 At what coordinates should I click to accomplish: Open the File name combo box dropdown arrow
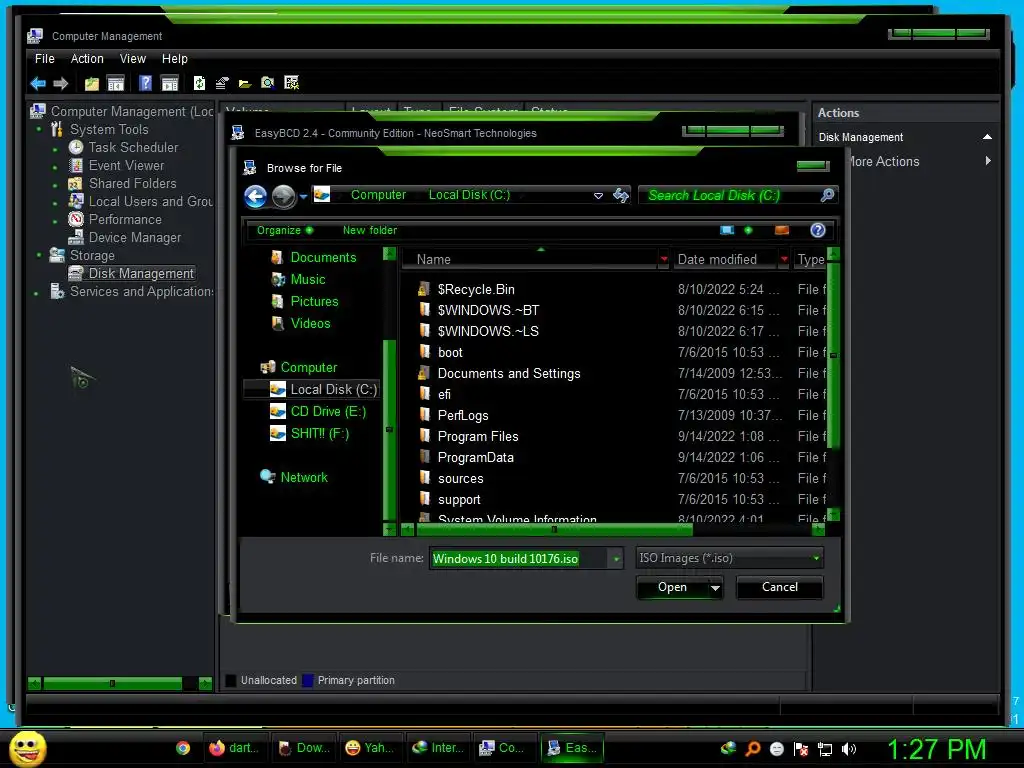pyautogui.click(x=616, y=559)
